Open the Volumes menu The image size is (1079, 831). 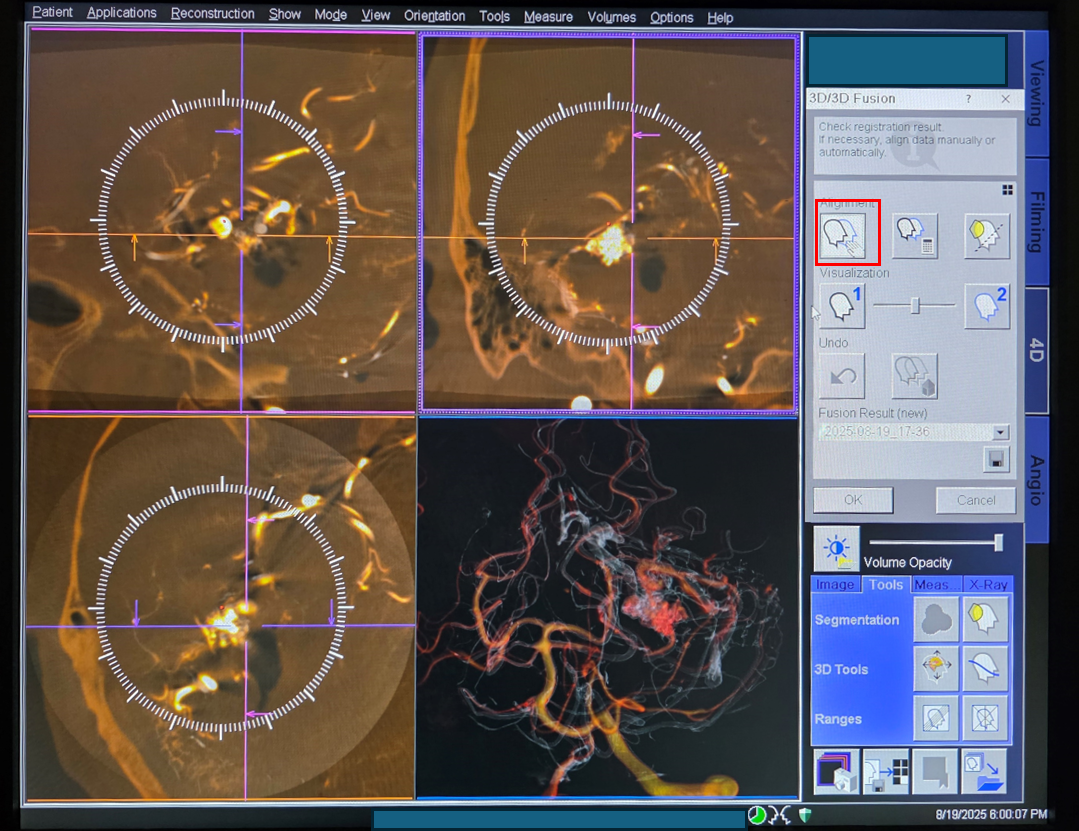tap(611, 17)
